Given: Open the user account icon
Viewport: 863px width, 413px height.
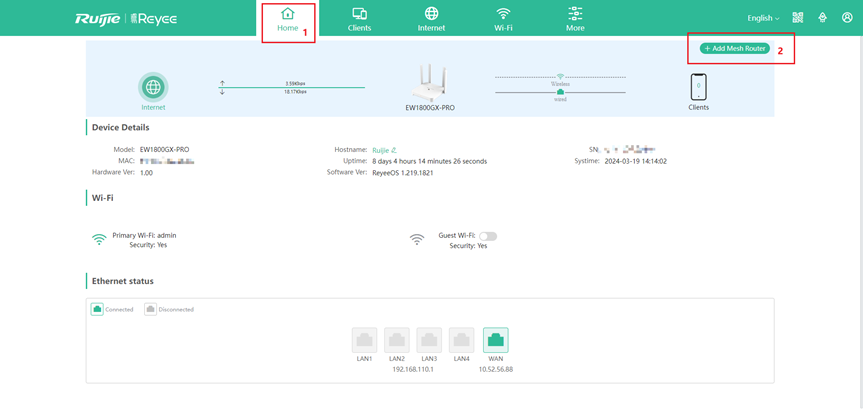Looking at the screenshot, I should (x=847, y=18).
